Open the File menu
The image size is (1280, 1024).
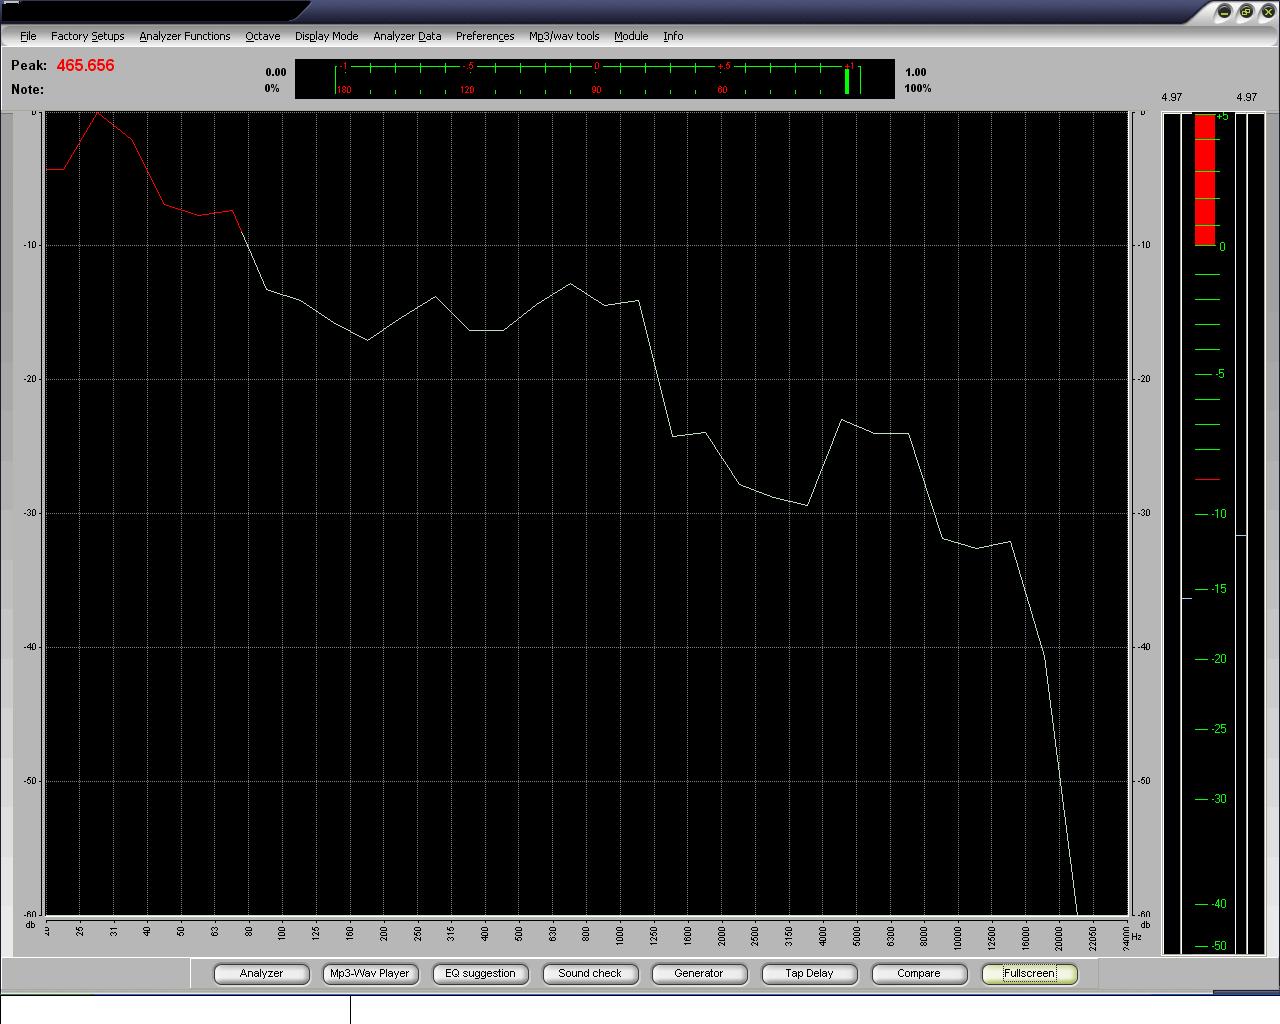pos(28,36)
